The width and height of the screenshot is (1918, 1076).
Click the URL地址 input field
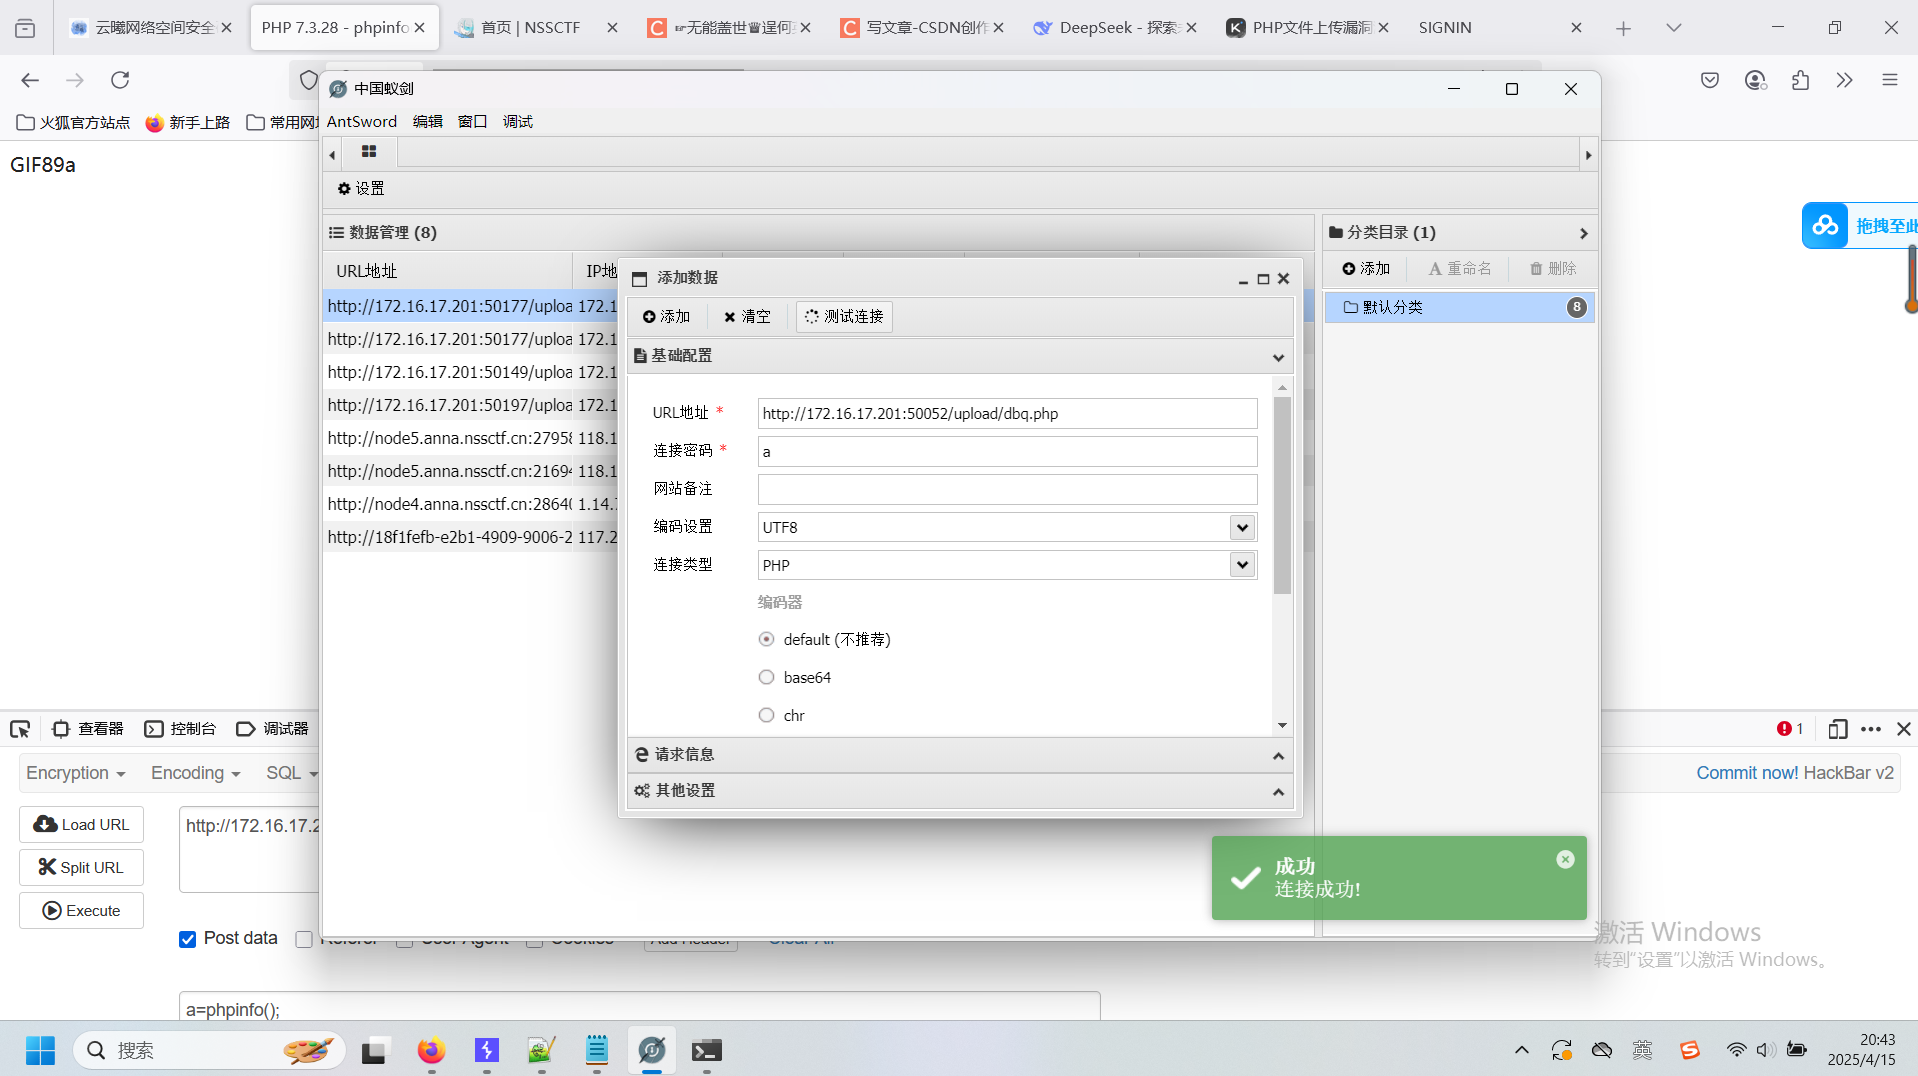coord(1007,414)
